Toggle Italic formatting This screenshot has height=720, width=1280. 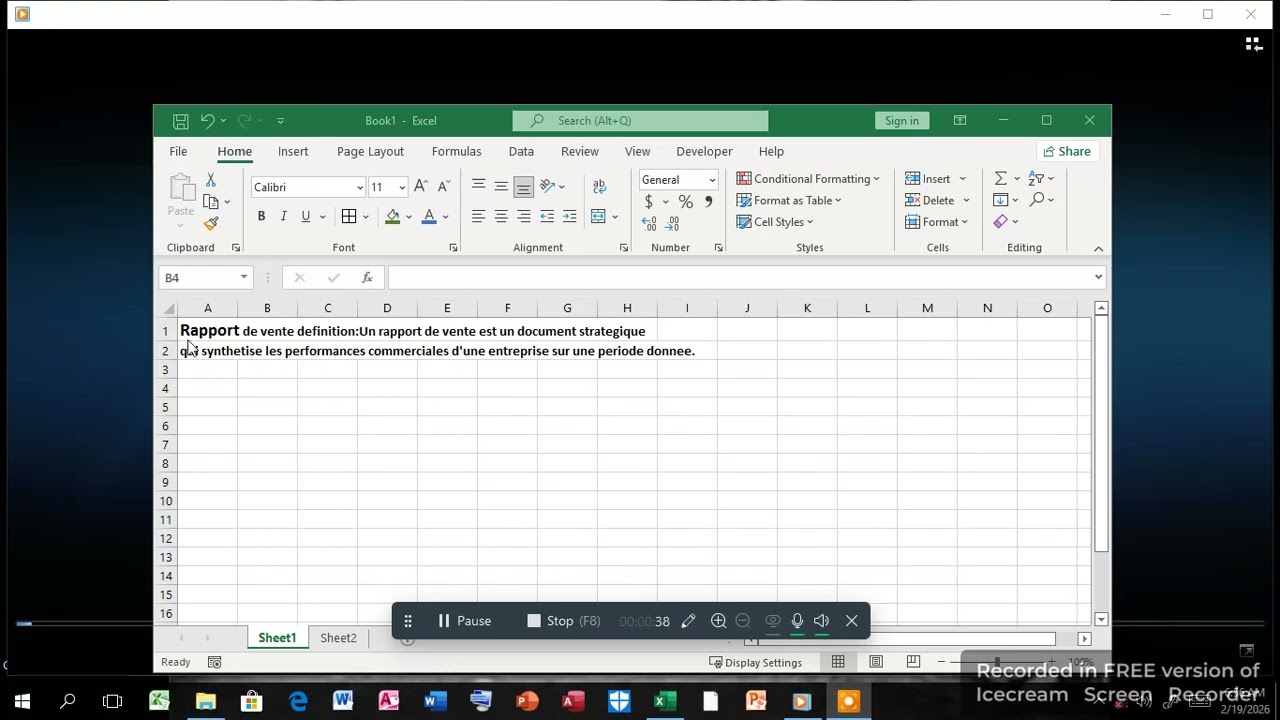point(283,216)
